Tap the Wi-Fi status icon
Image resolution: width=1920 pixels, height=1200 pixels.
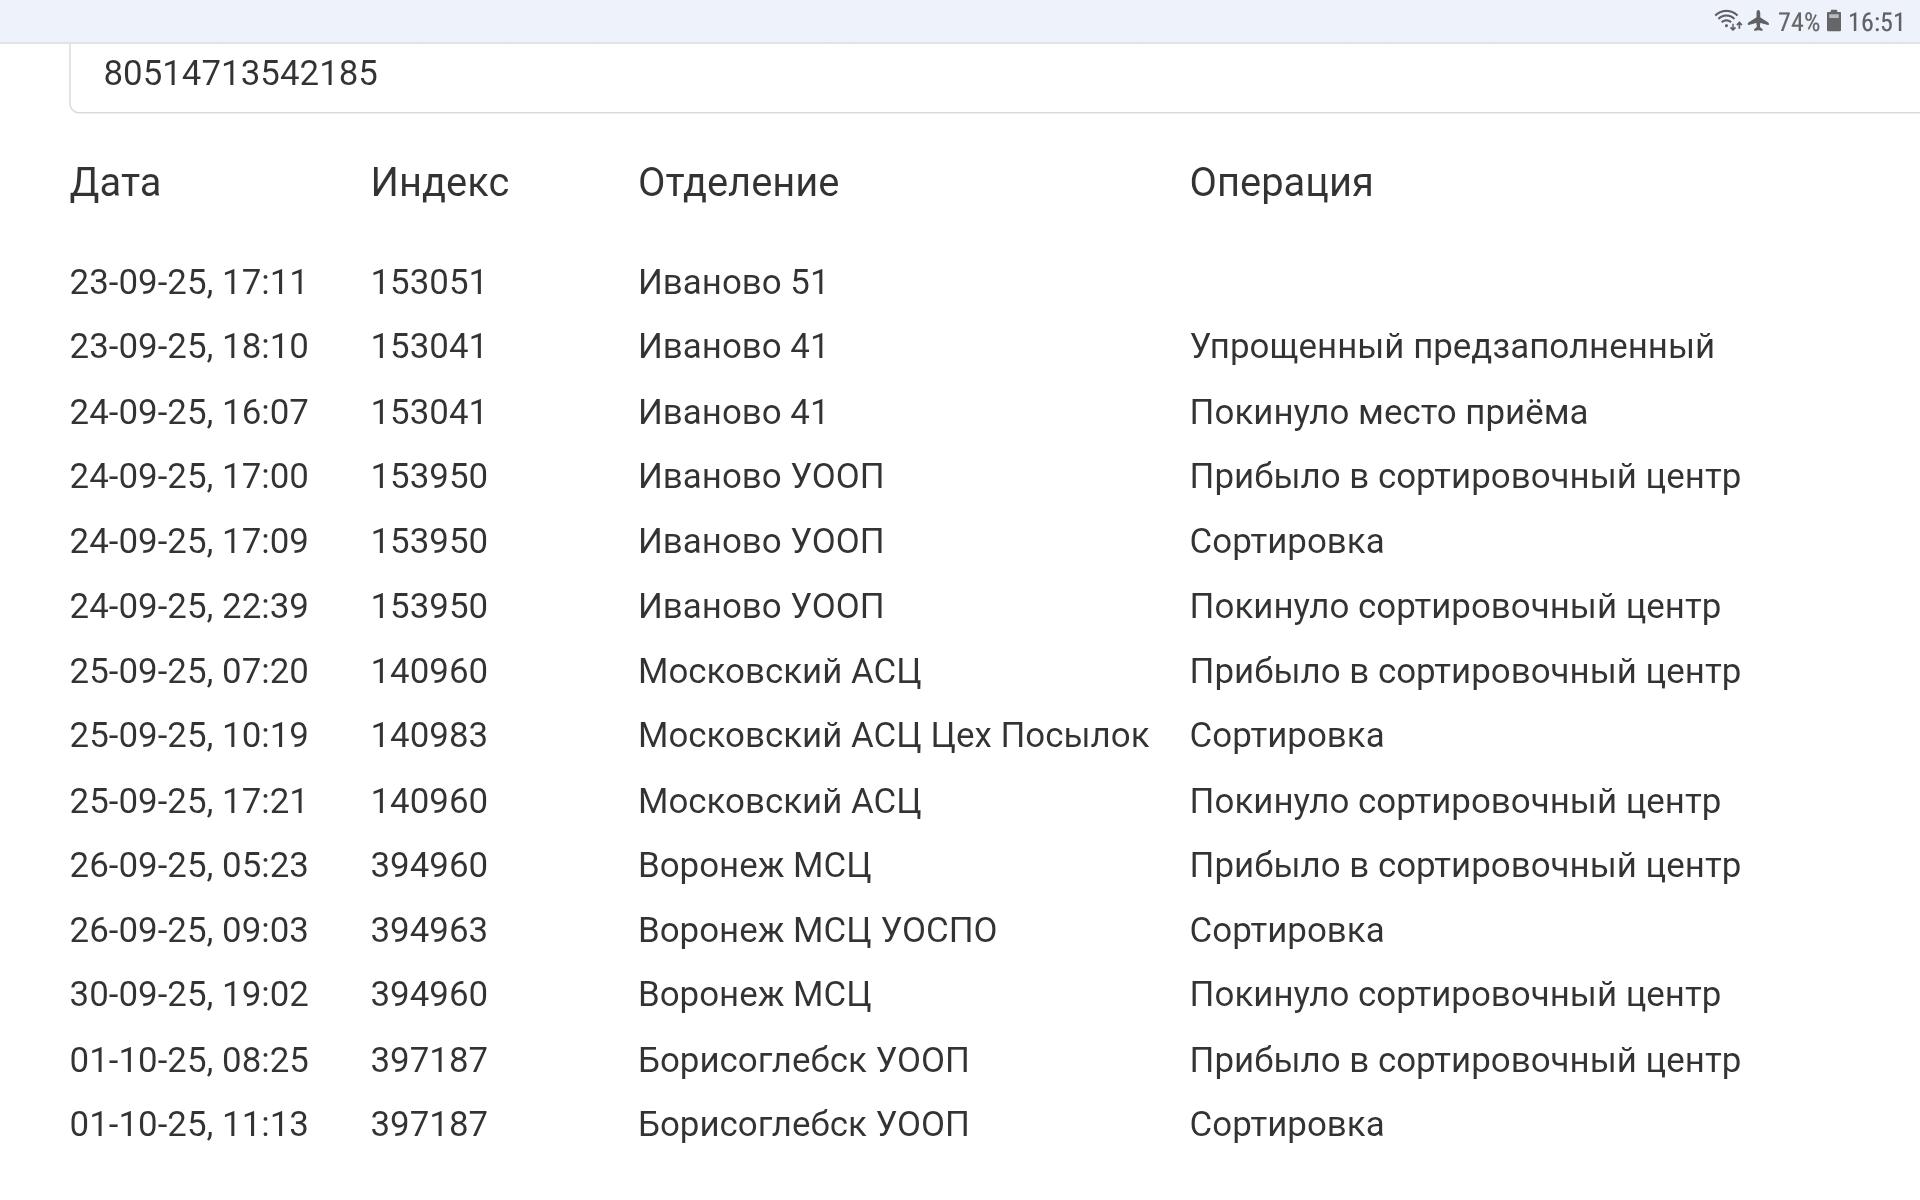(1727, 21)
